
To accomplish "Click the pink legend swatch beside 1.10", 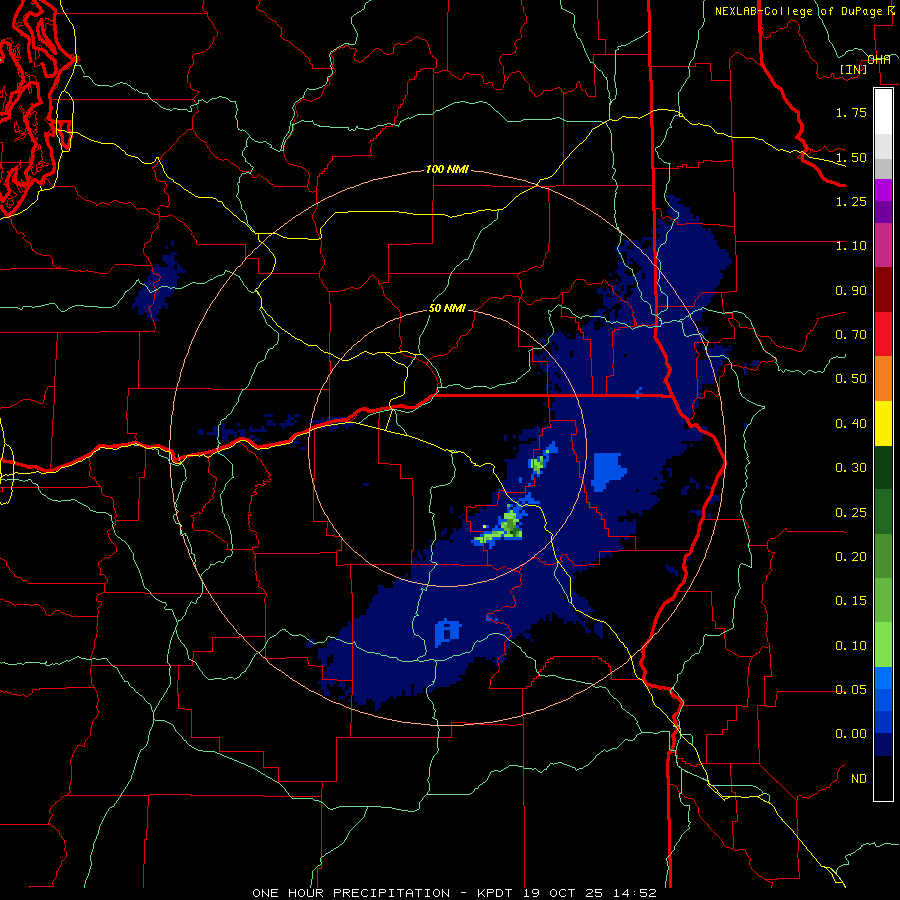I will tap(883, 245).
